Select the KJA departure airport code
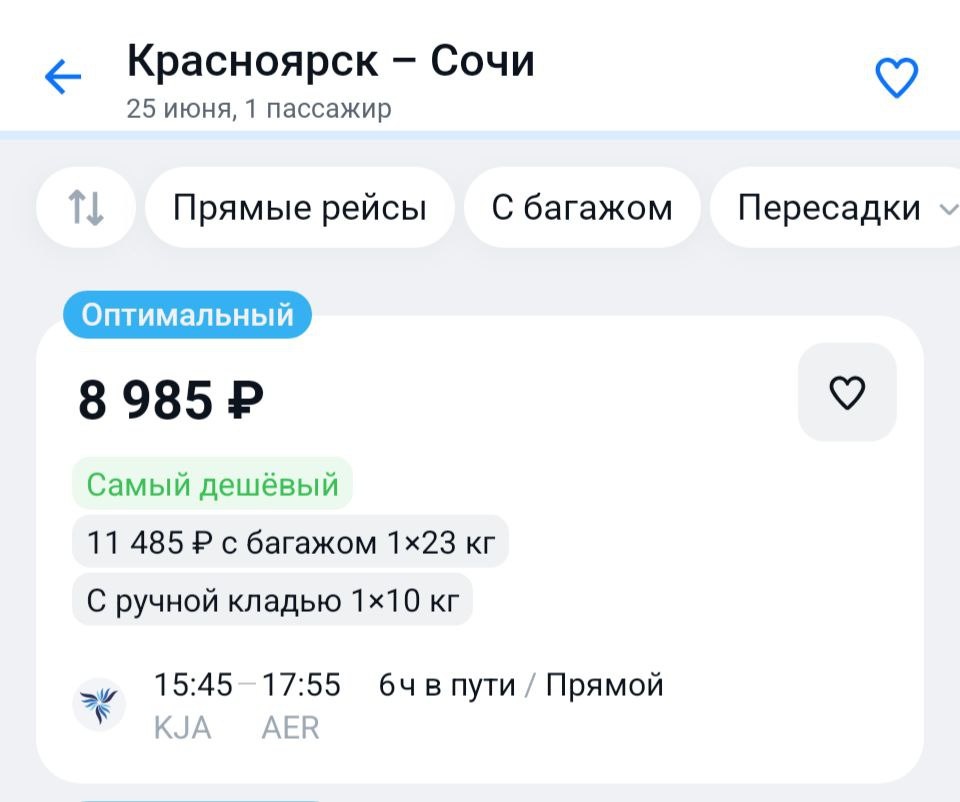Image resolution: width=960 pixels, height=802 pixels. click(182, 728)
